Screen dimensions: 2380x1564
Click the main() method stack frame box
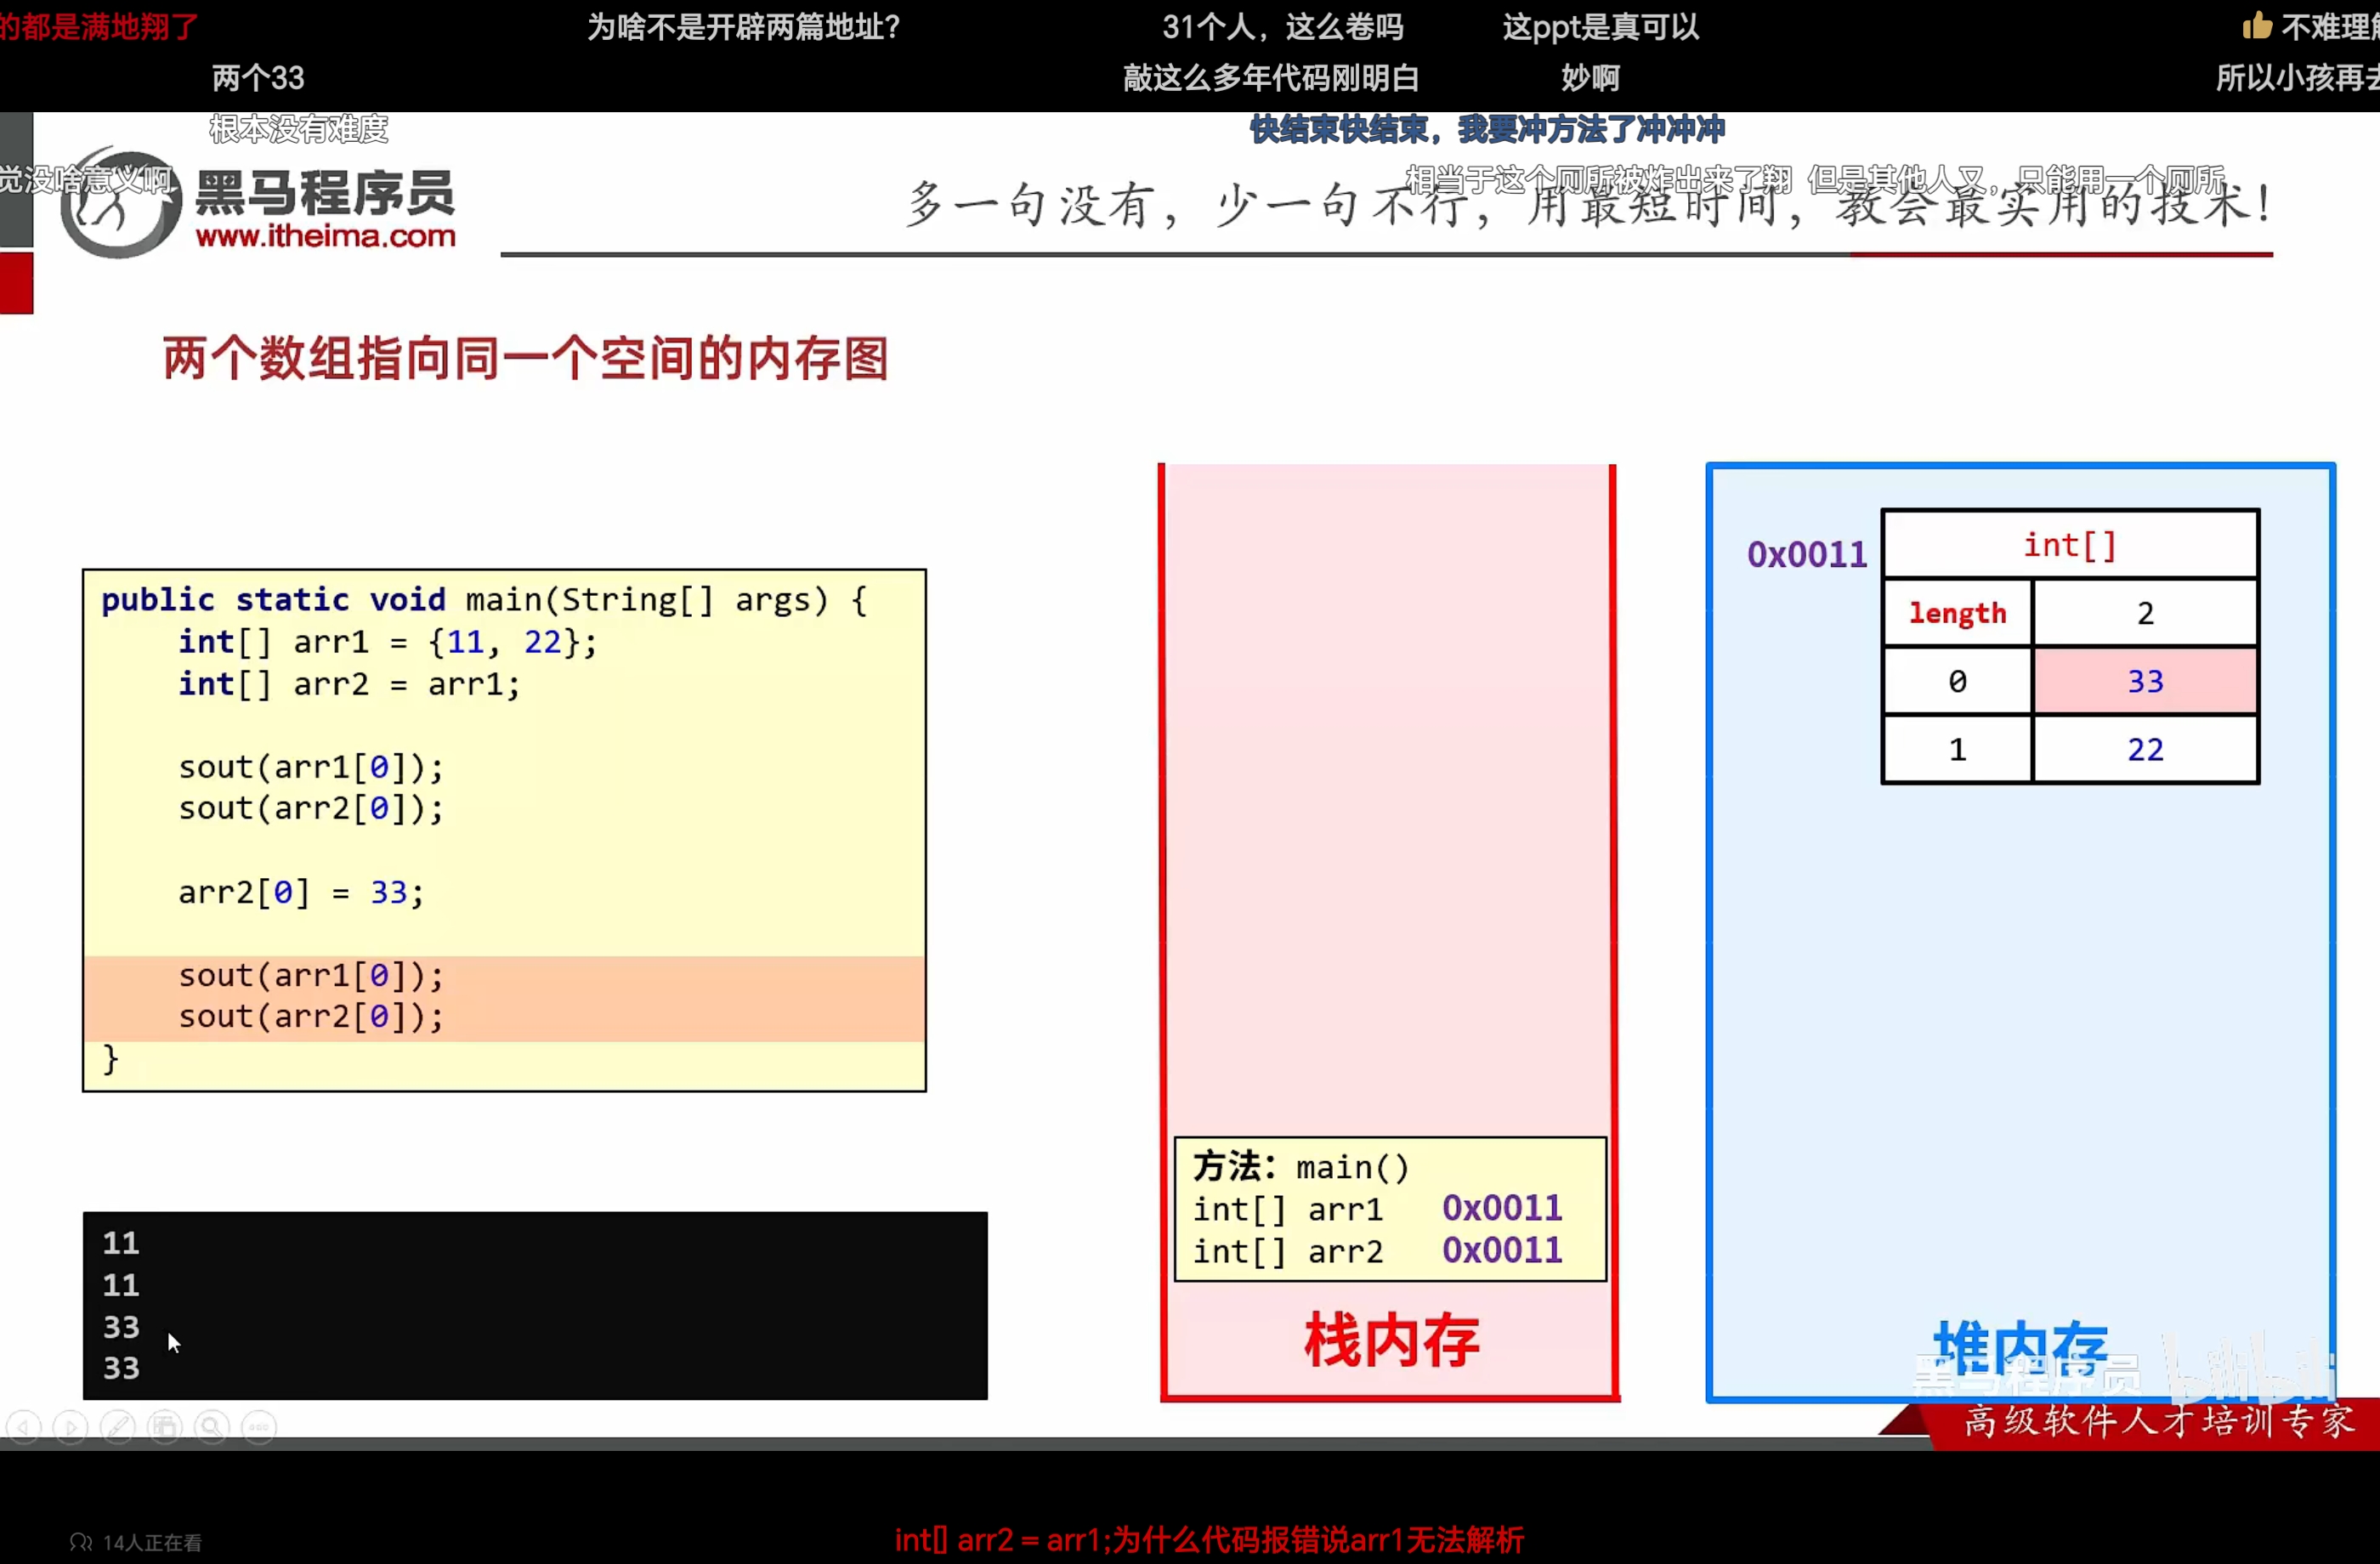(x=1389, y=1208)
